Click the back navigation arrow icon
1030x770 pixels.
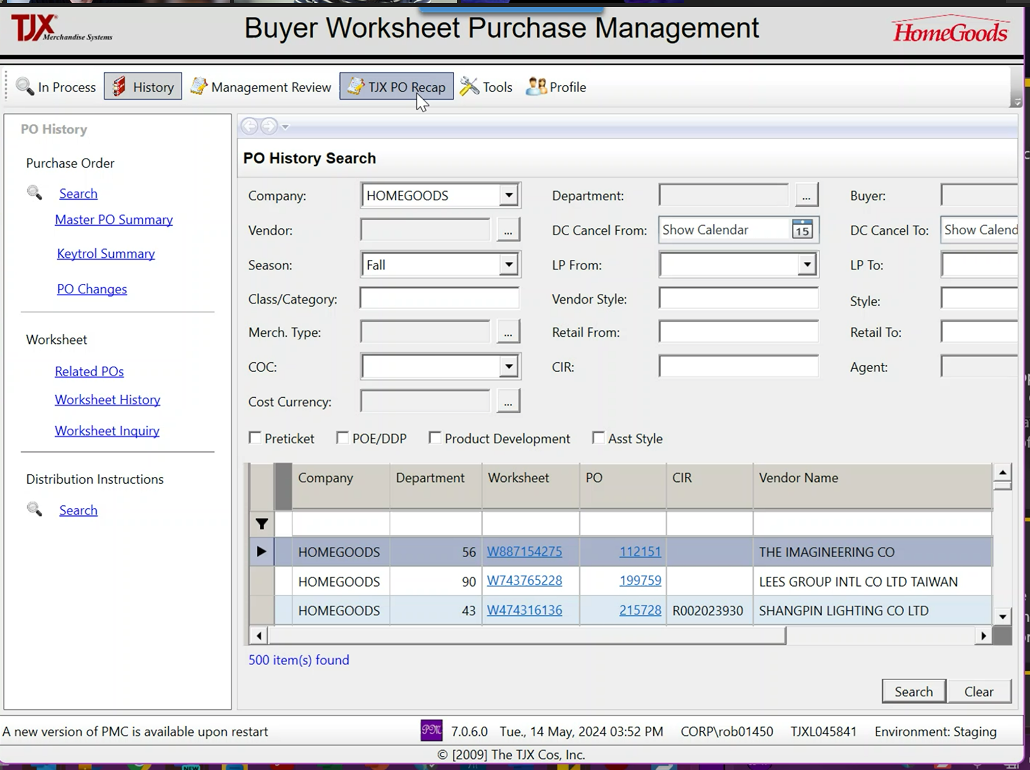(249, 126)
